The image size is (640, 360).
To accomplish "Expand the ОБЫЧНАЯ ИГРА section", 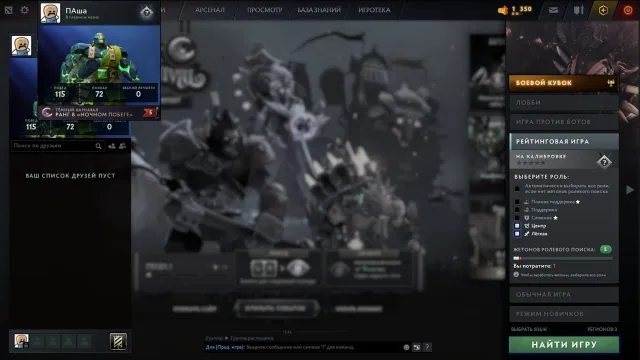I will click(564, 294).
